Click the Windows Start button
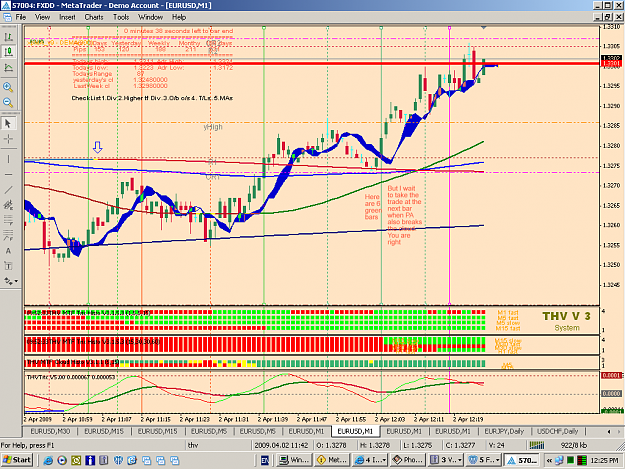Image resolution: width=625 pixels, height=469 pixels. tap(17, 460)
